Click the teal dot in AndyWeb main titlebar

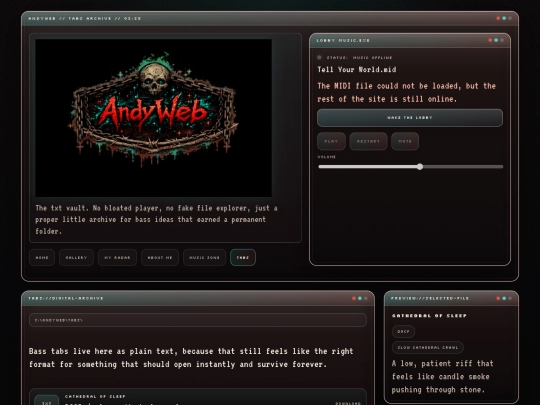[x=504, y=18]
